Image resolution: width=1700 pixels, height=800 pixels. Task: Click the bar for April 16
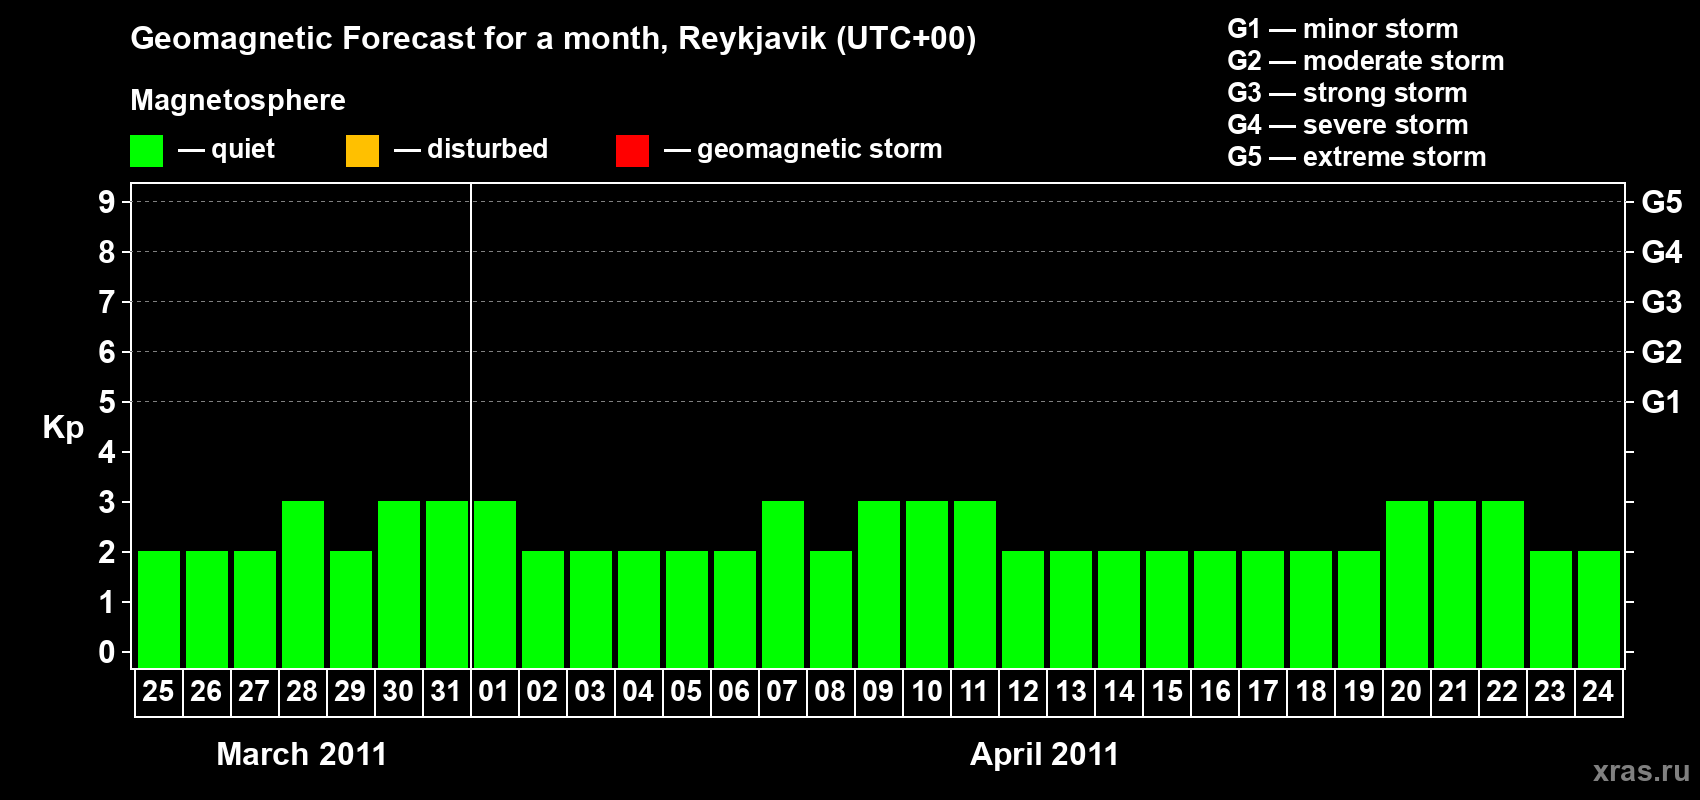(1215, 609)
